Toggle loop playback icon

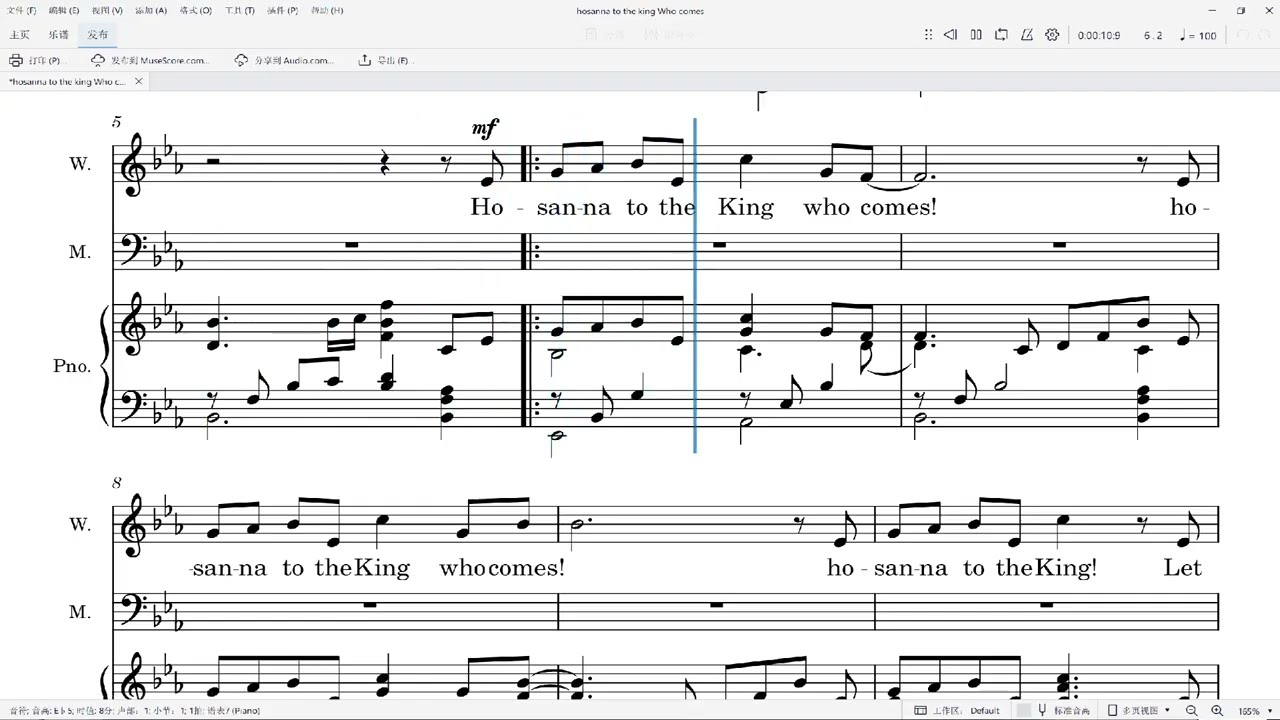click(x=1001, y=35)
